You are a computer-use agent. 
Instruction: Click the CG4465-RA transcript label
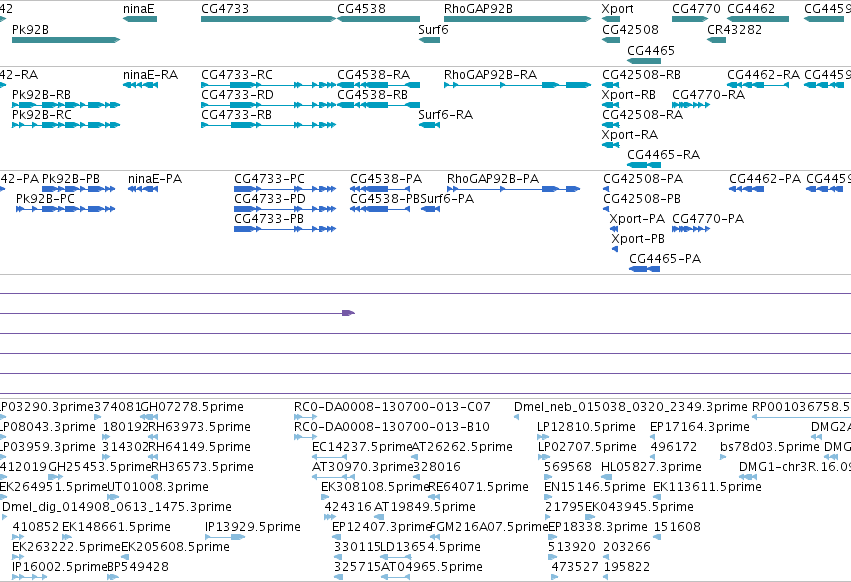point(663,155)
